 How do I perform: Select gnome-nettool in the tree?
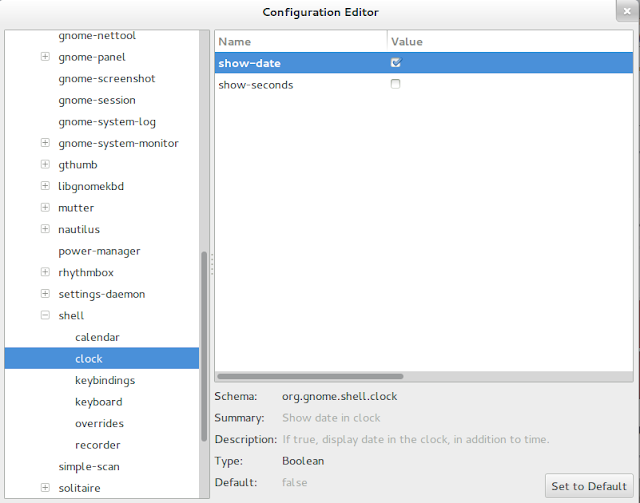coord(97,36)
